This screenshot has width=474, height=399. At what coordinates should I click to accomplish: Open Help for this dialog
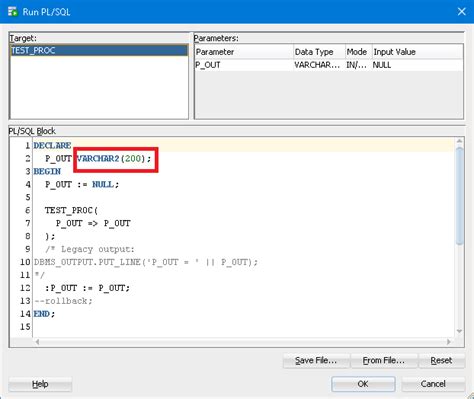(40, 384)
